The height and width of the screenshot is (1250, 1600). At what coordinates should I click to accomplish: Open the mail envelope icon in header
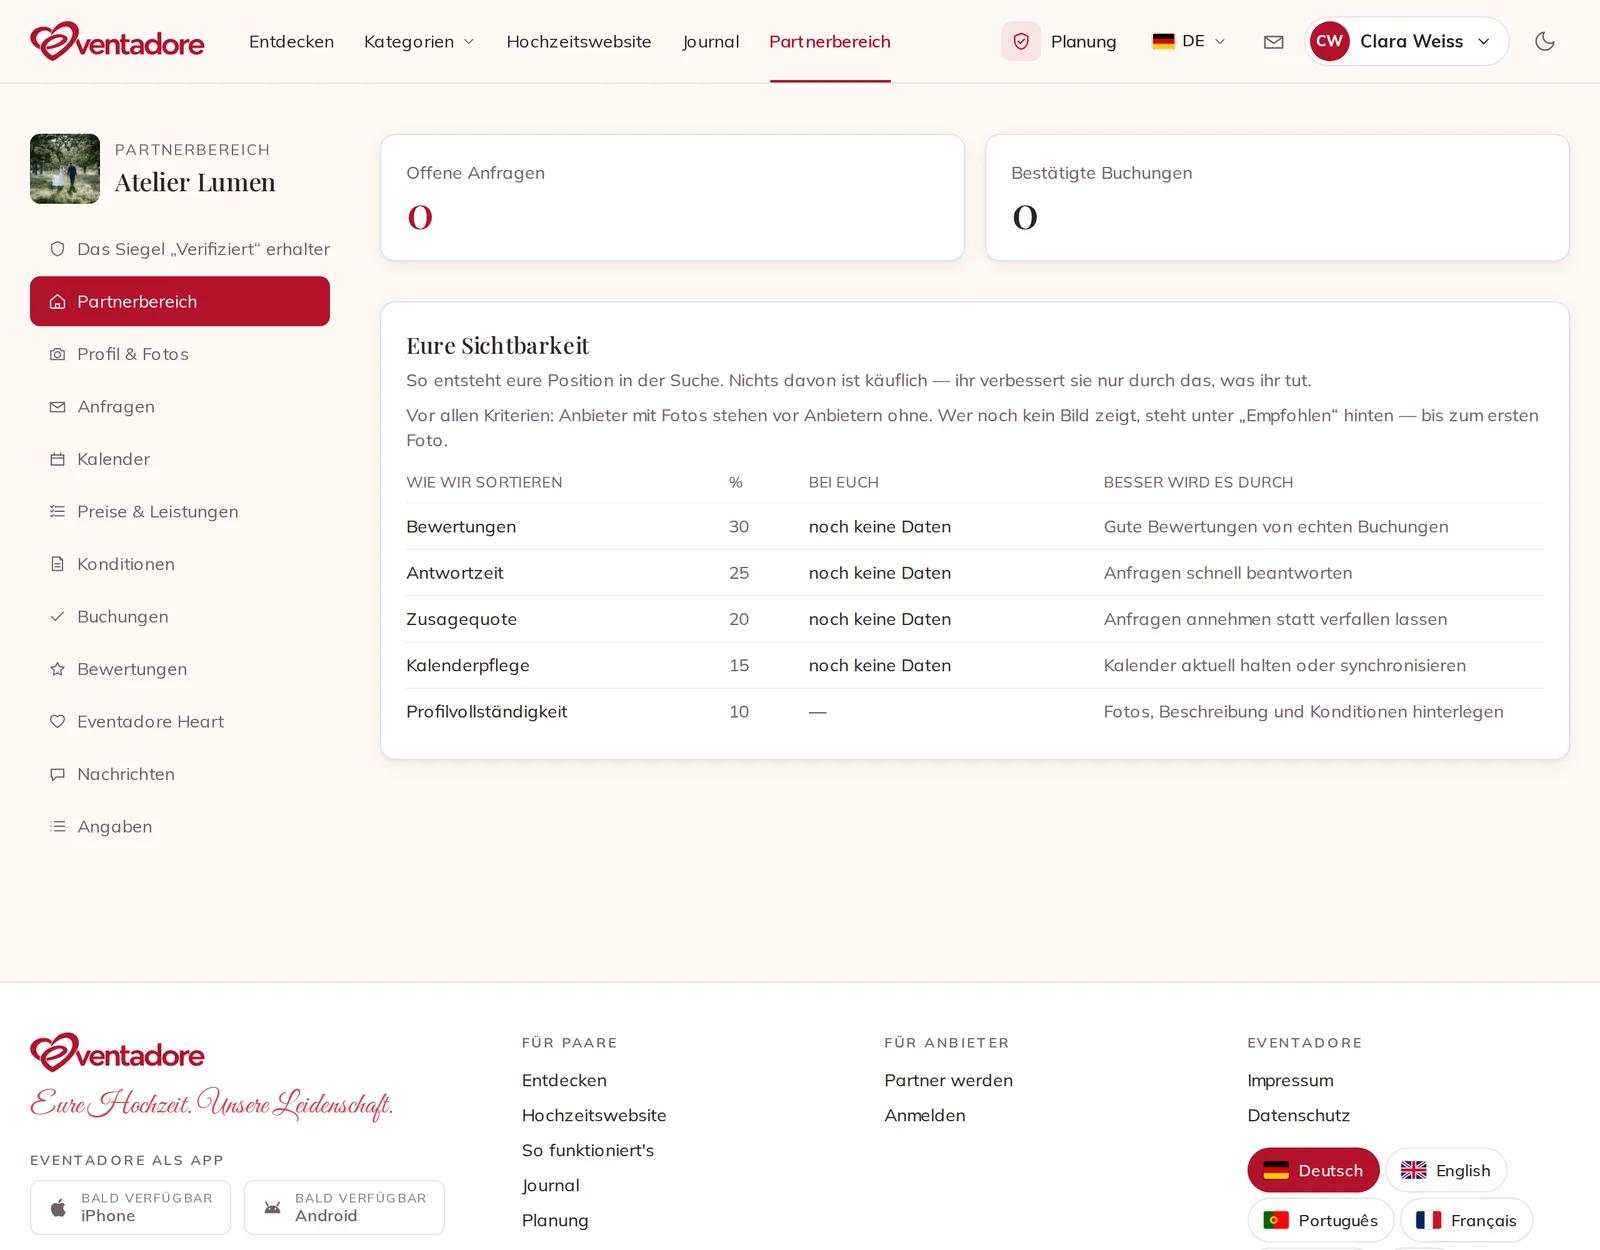coord(1273,42)
